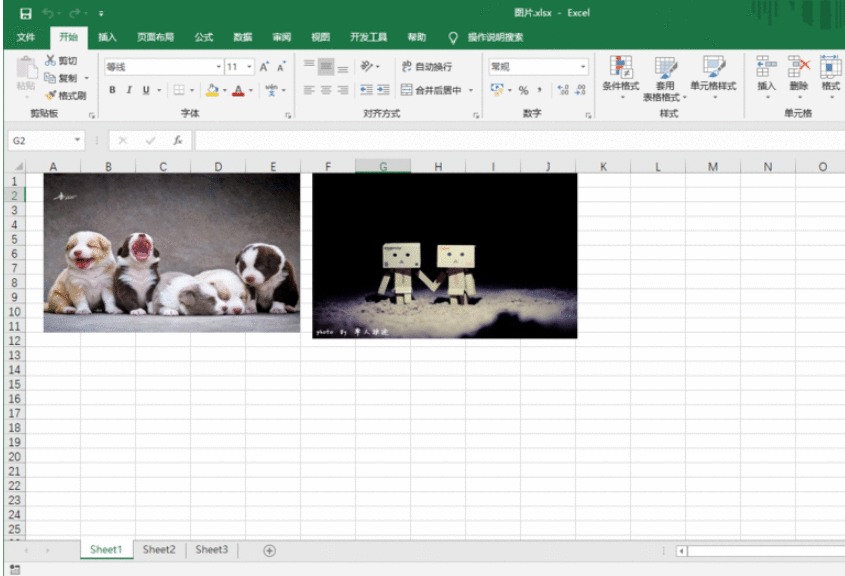Click the Increase Indent icon

click(x=383, y=90)
